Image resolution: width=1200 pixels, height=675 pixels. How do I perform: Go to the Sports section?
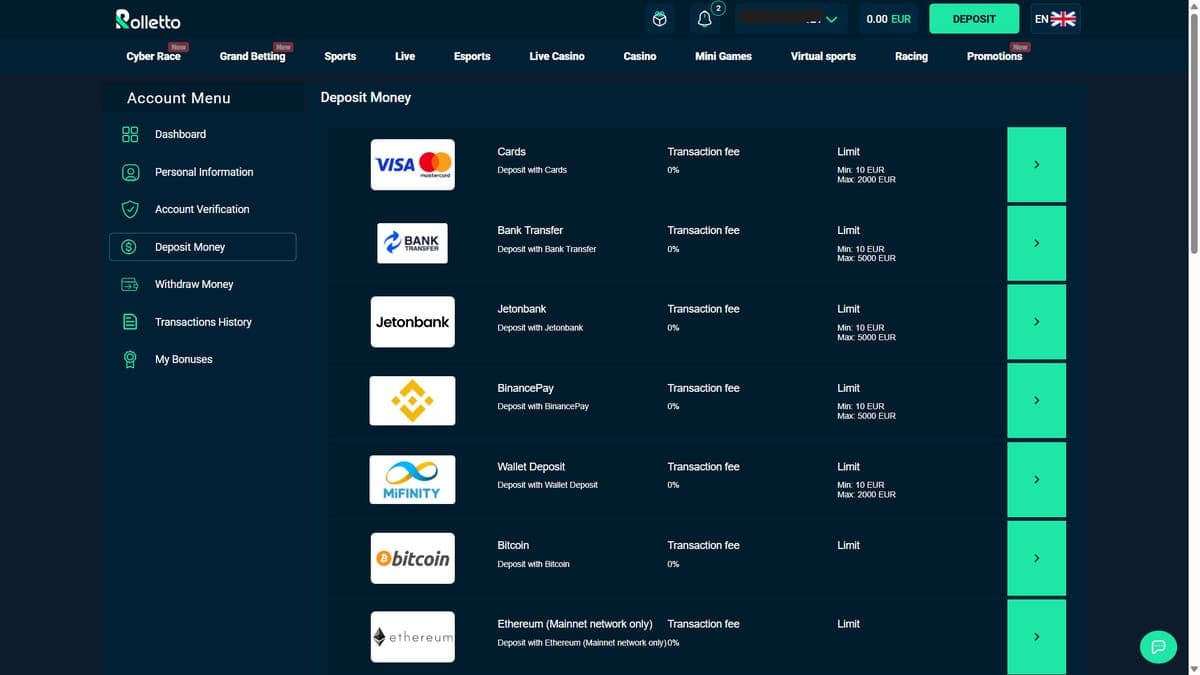[340, 56]
